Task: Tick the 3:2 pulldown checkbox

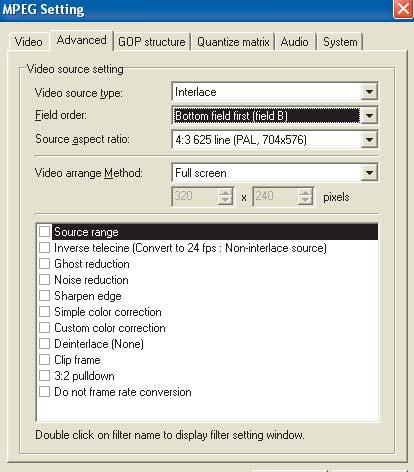Action: [44, 375]
